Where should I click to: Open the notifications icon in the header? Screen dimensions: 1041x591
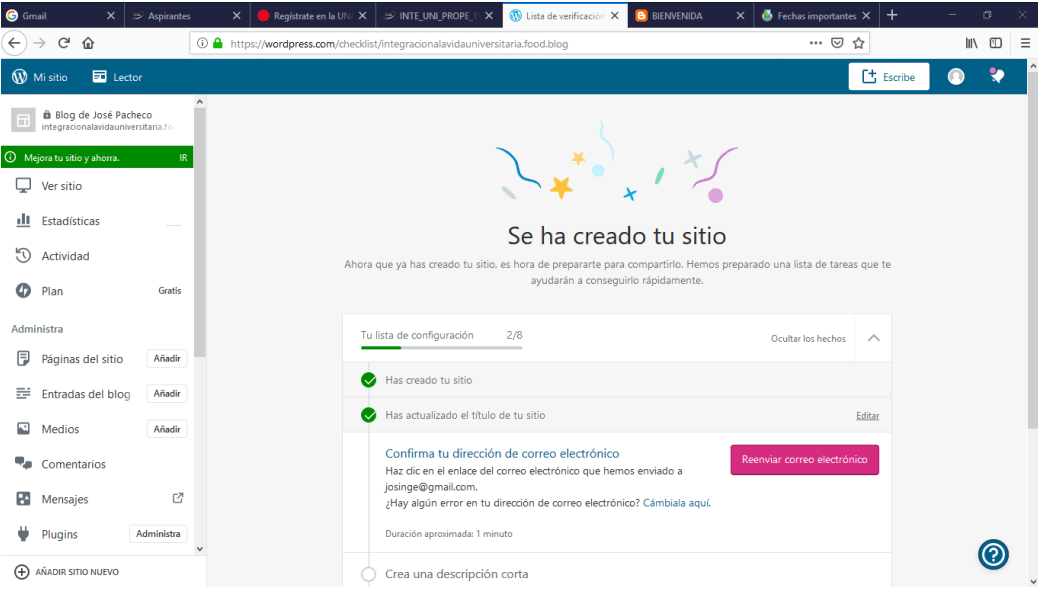996,76
